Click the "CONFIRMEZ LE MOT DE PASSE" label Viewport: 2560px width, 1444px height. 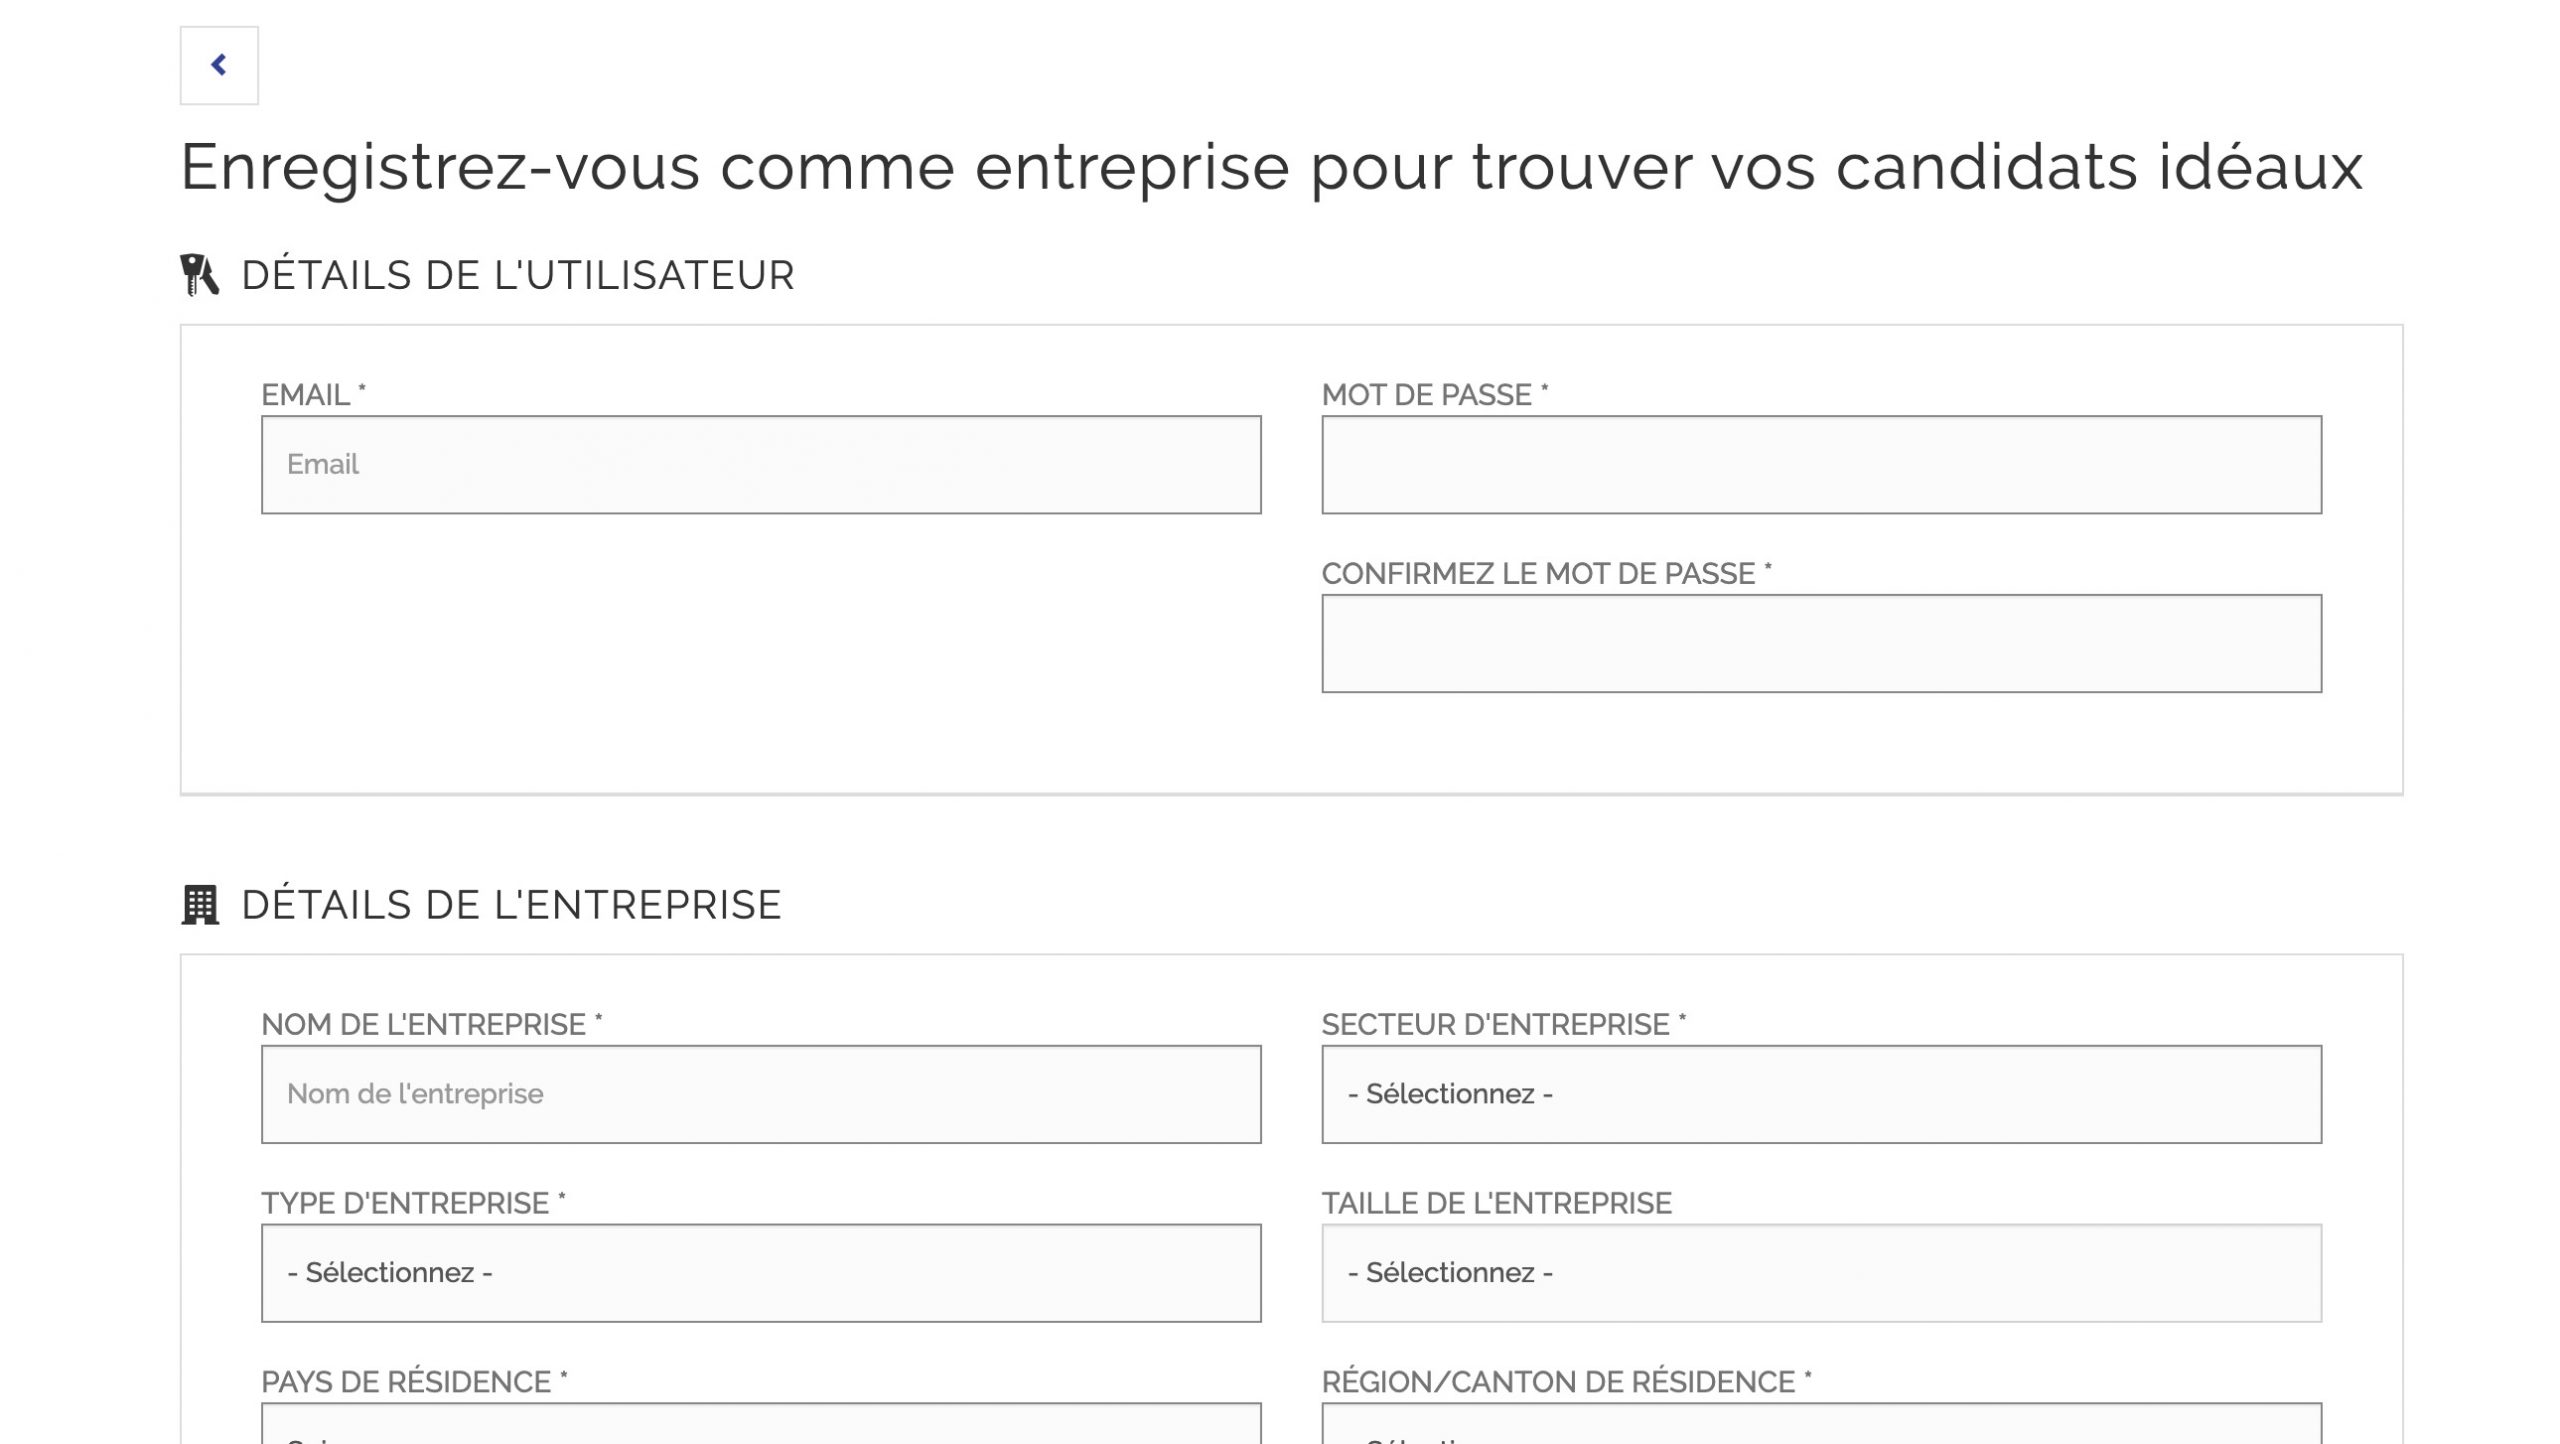(1545, 574)
